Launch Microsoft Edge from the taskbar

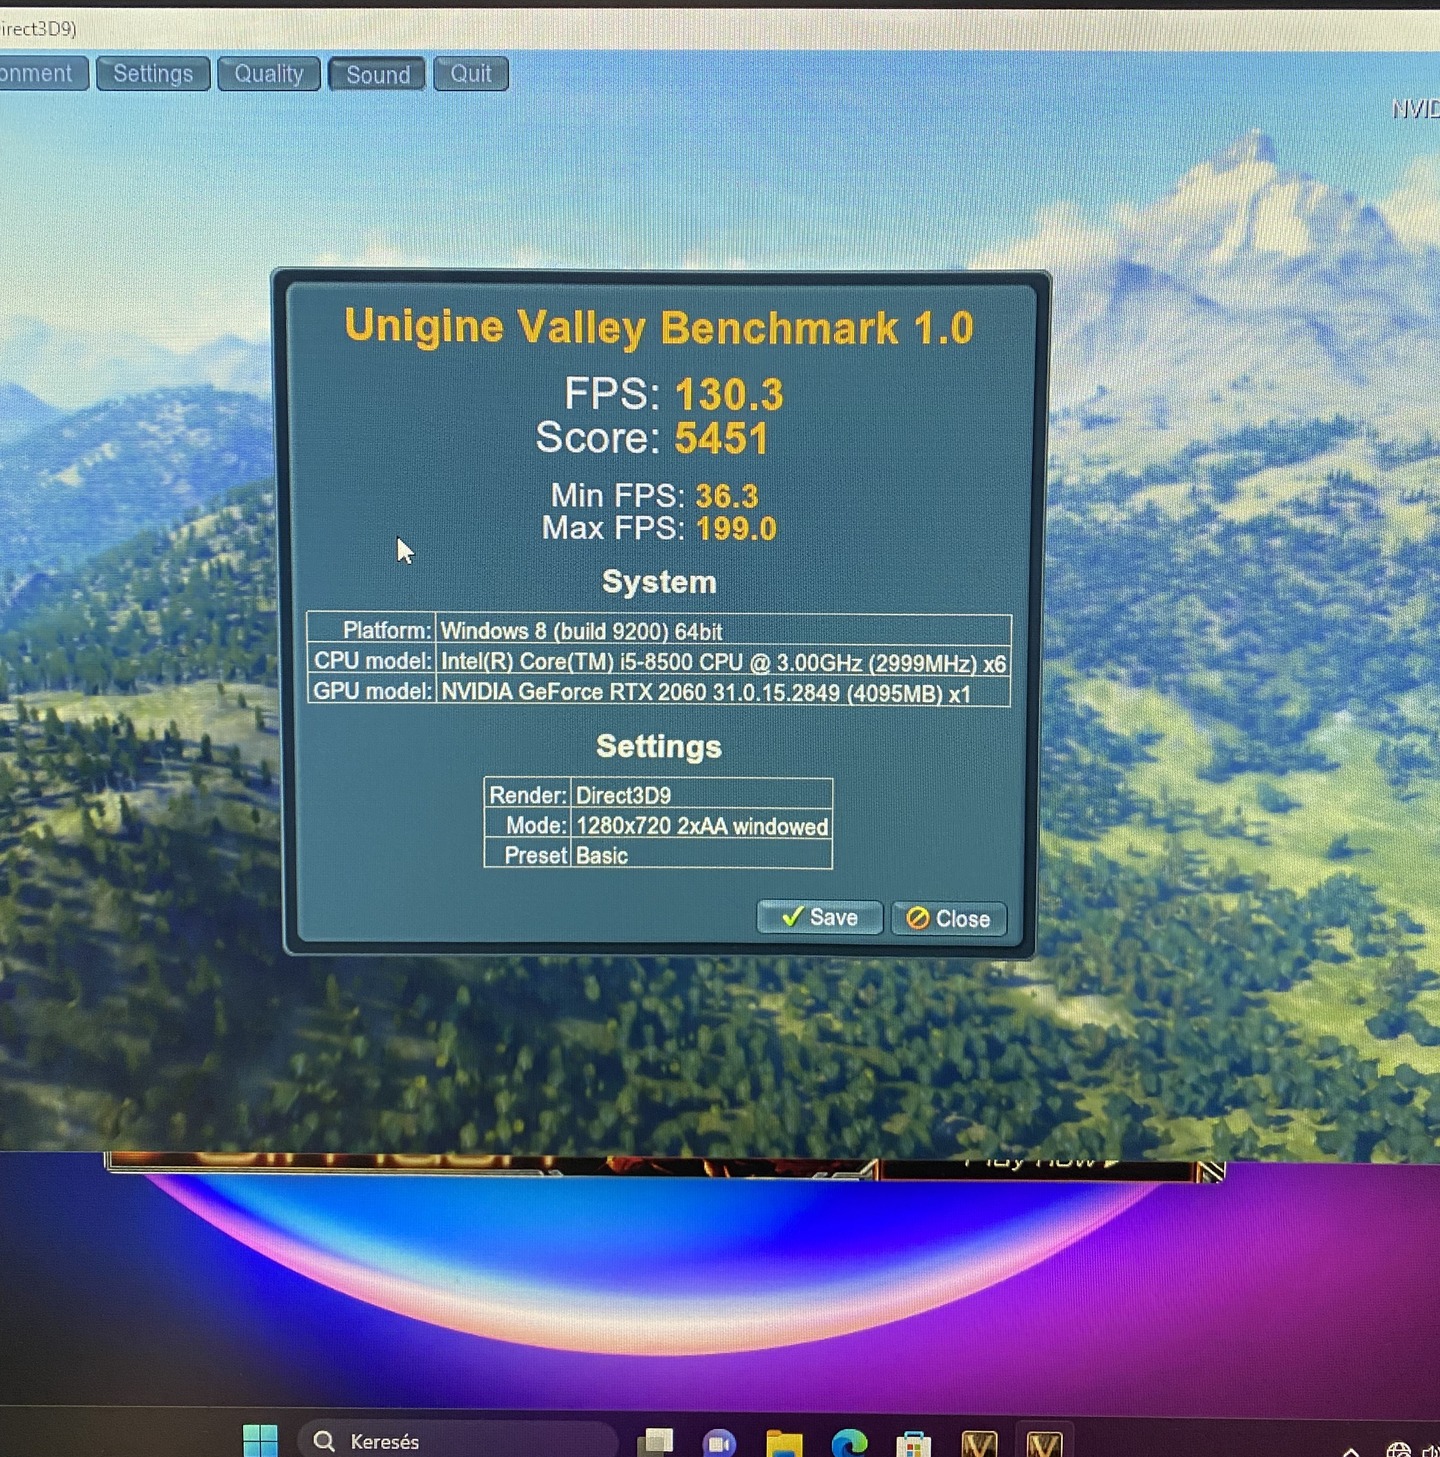click(849, 1443)
